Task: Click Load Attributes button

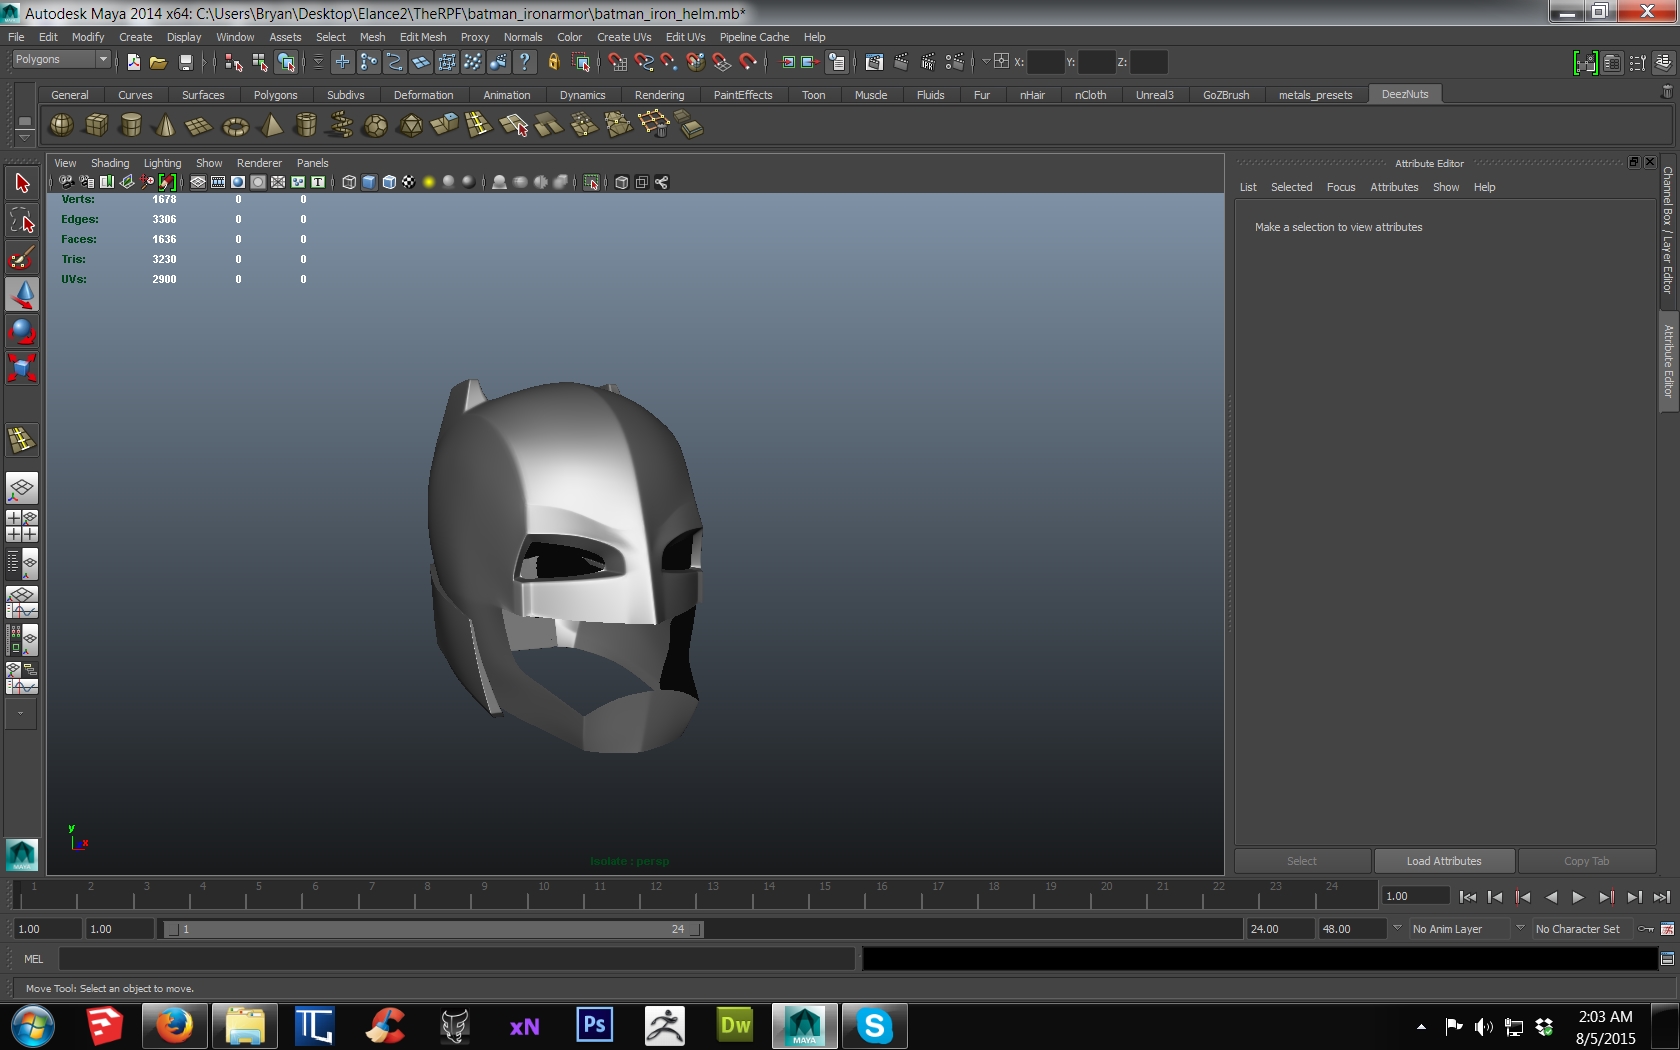Action: pos(1444,861)
